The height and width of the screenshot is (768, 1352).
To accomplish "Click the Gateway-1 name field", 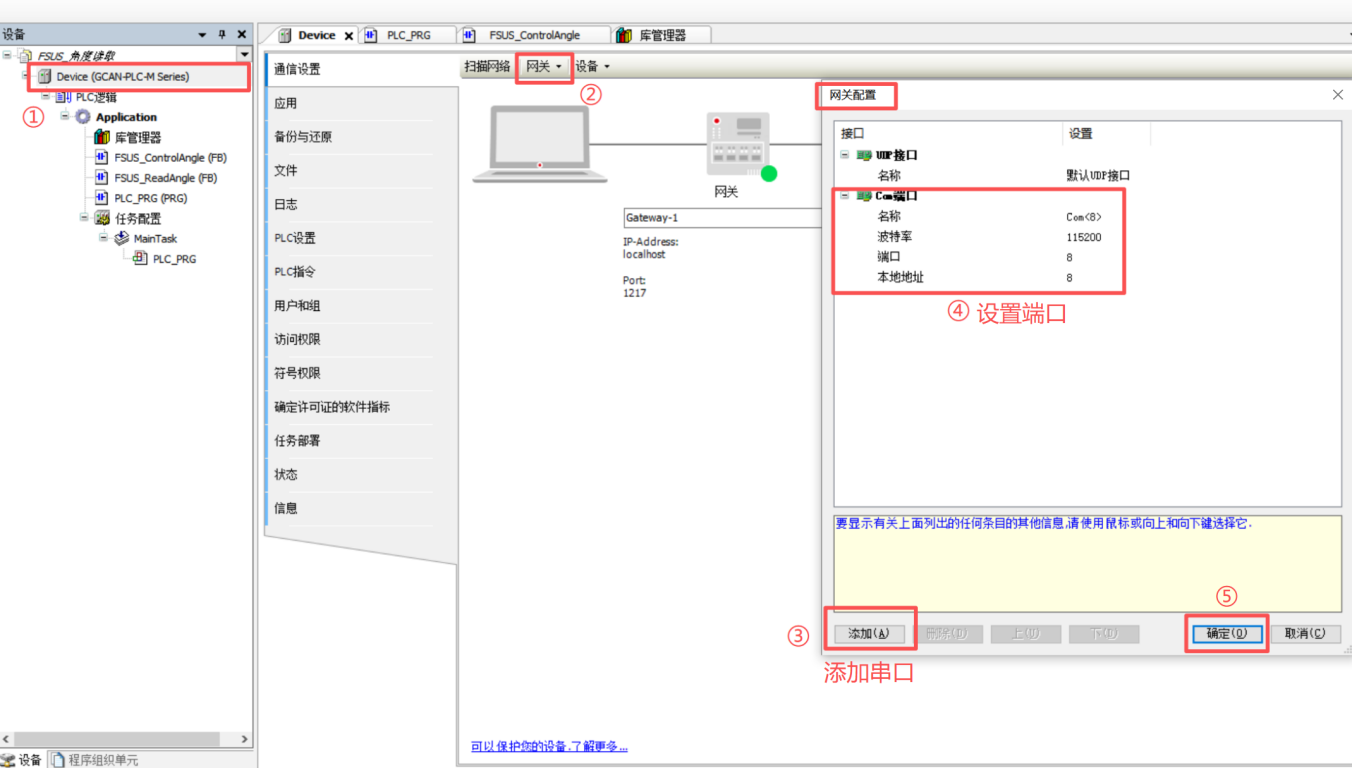I will 720,218.
